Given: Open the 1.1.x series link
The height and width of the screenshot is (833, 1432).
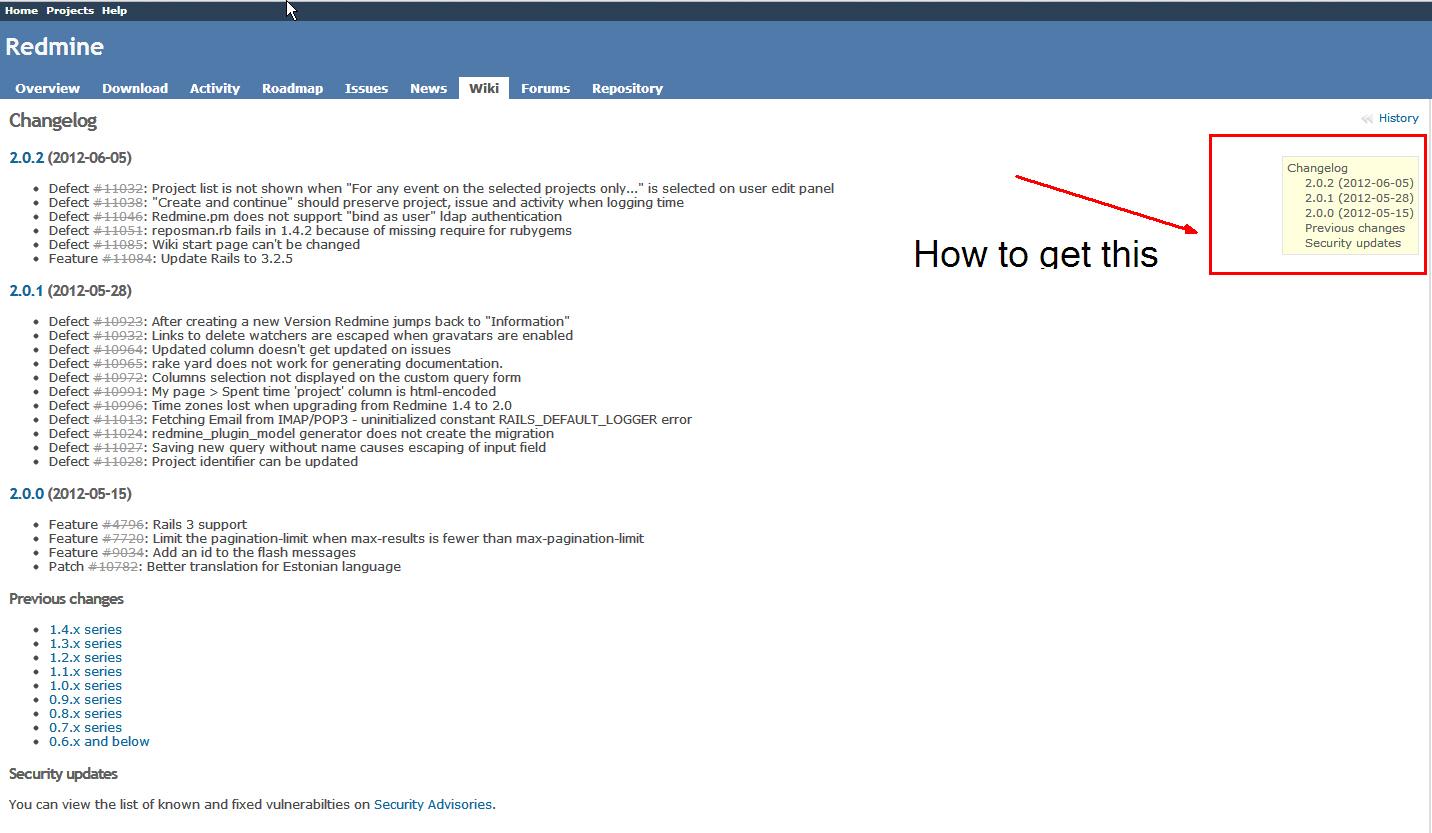Looking at the screenshot, I should pos(85,671).
